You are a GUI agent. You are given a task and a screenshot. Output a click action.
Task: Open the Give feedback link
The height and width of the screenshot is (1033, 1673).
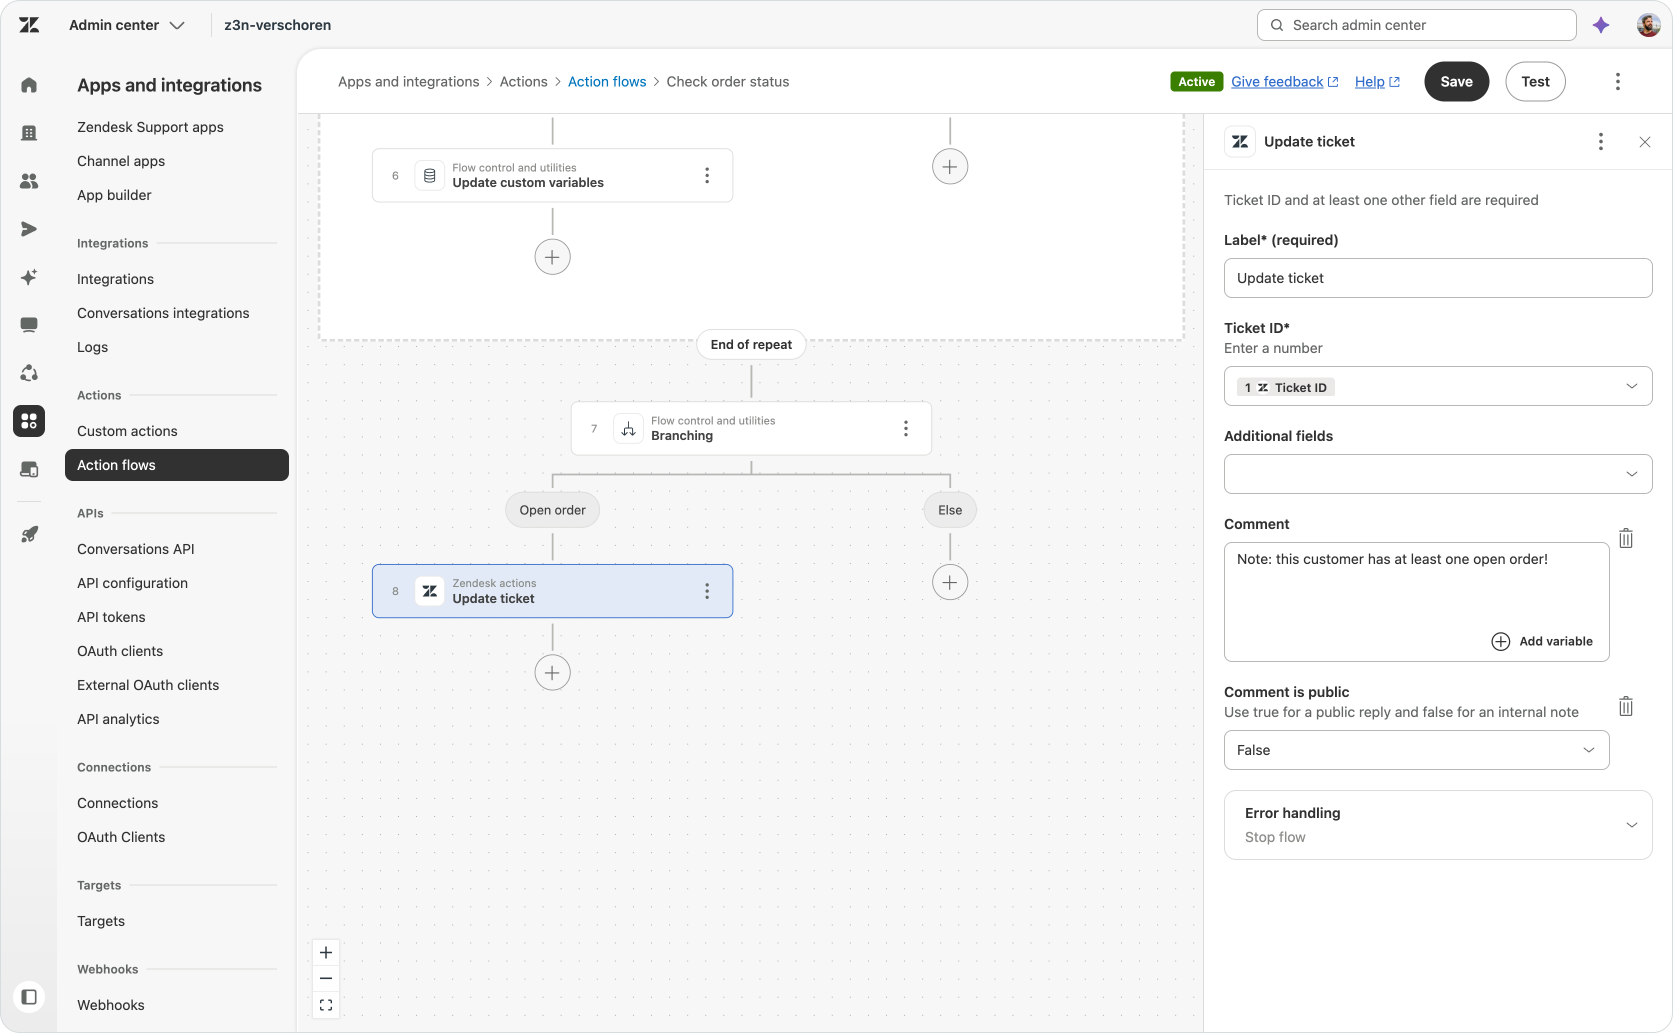[1284, 82]
